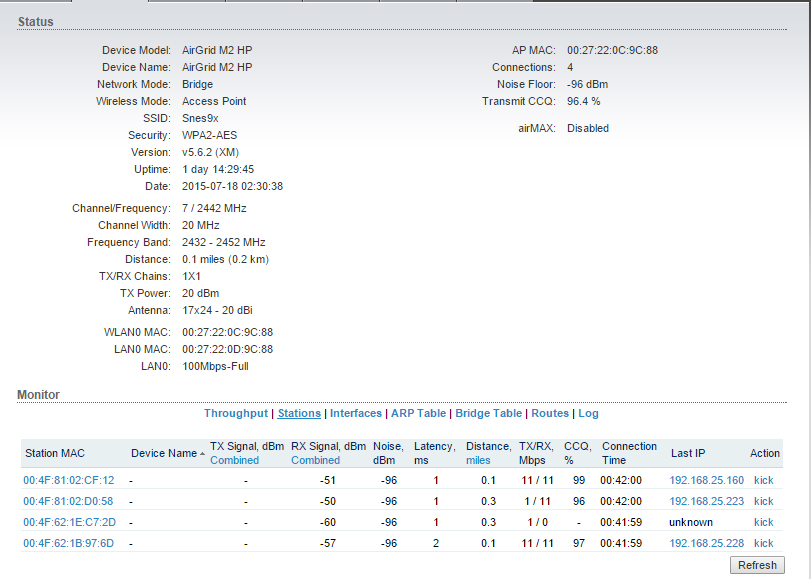811x579 pixels.
Task: Sort table by Device Name arrow
Action: point(202,454)
